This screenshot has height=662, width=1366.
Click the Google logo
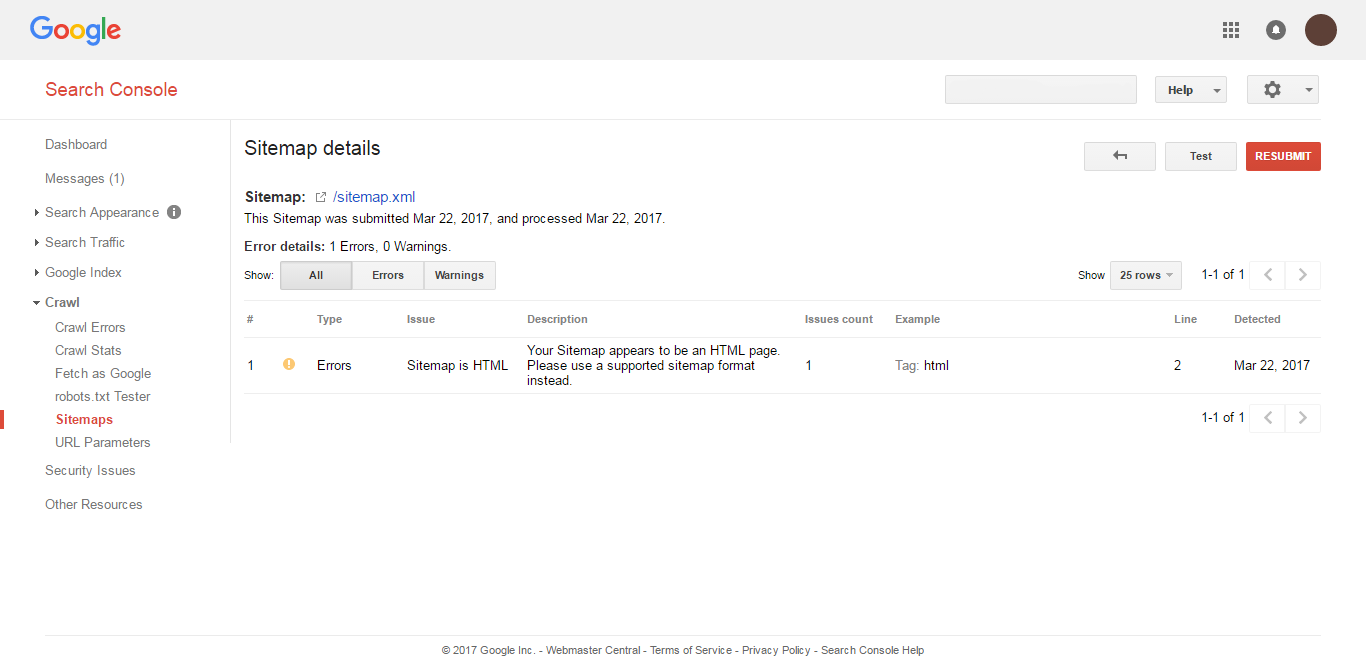tap(75, 30)
